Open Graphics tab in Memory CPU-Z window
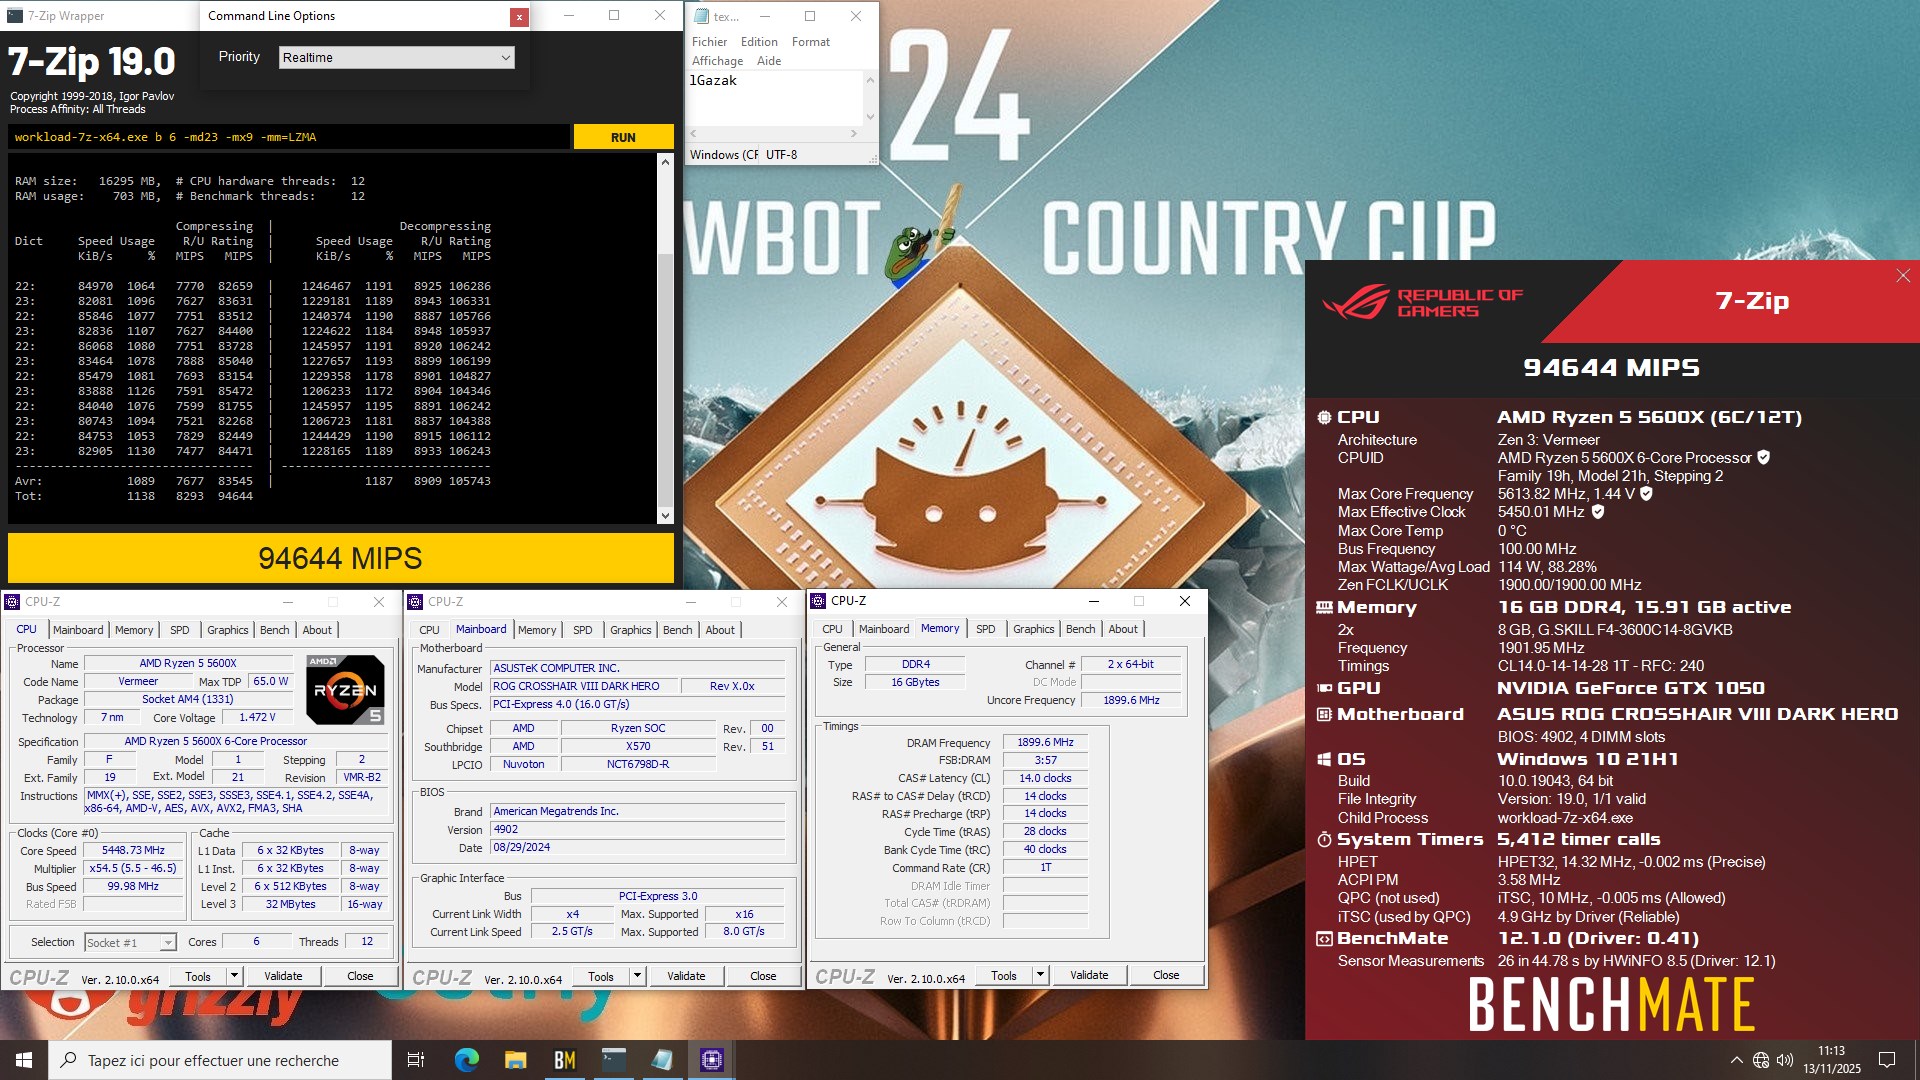 point(1033,629)
